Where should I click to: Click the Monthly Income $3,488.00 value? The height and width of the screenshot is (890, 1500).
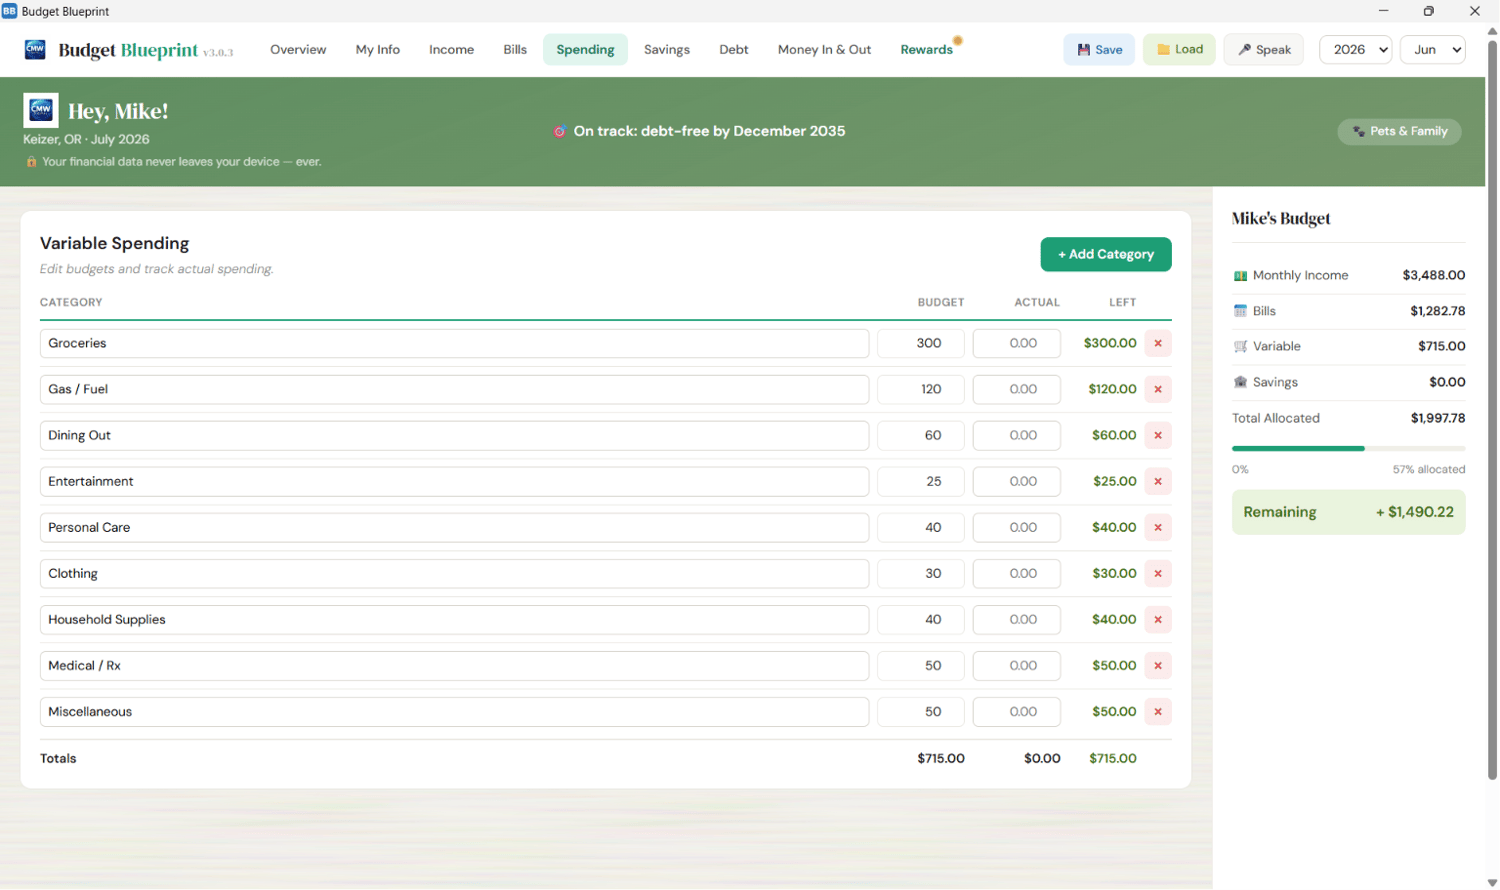coord(1434,275)
